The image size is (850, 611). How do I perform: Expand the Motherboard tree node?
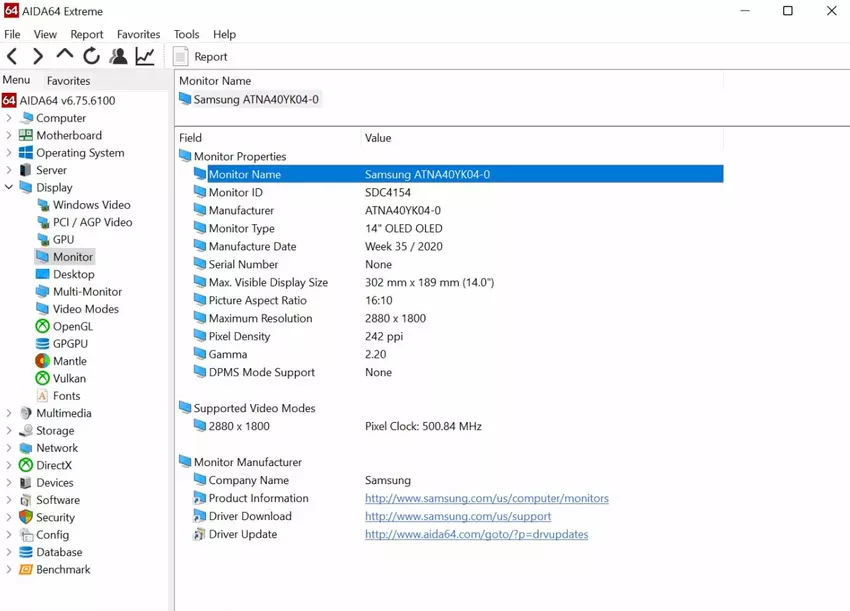tap(9, 135)
